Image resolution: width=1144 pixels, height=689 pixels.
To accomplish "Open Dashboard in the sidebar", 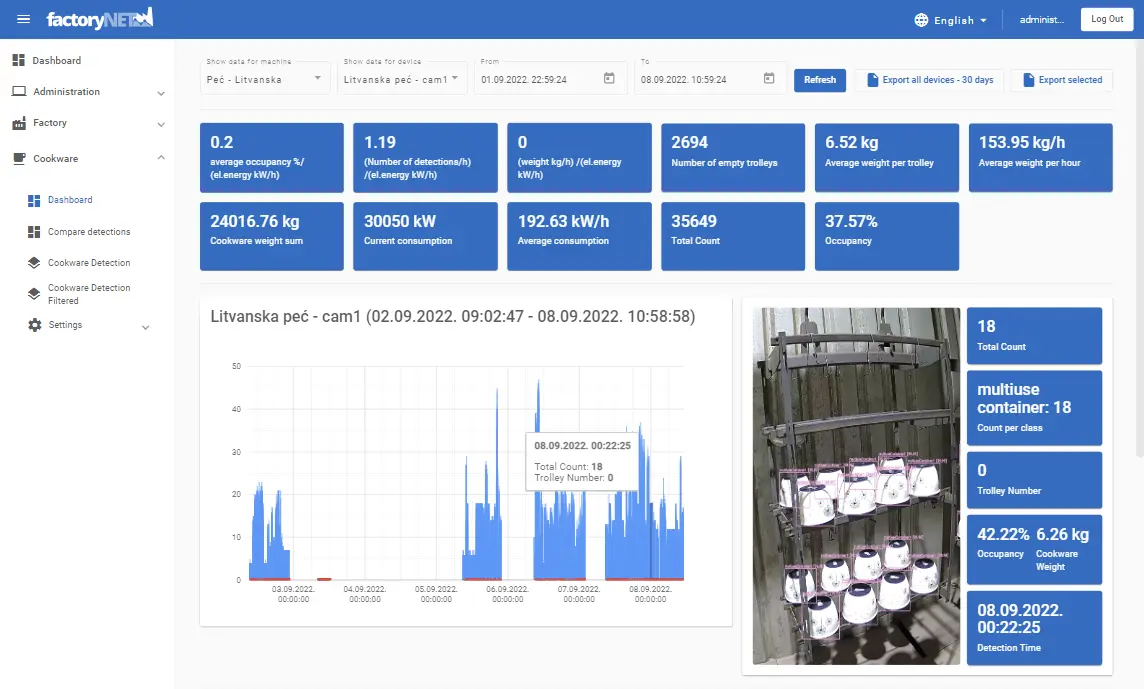I will pyautogui.click(x=56, y=61).
